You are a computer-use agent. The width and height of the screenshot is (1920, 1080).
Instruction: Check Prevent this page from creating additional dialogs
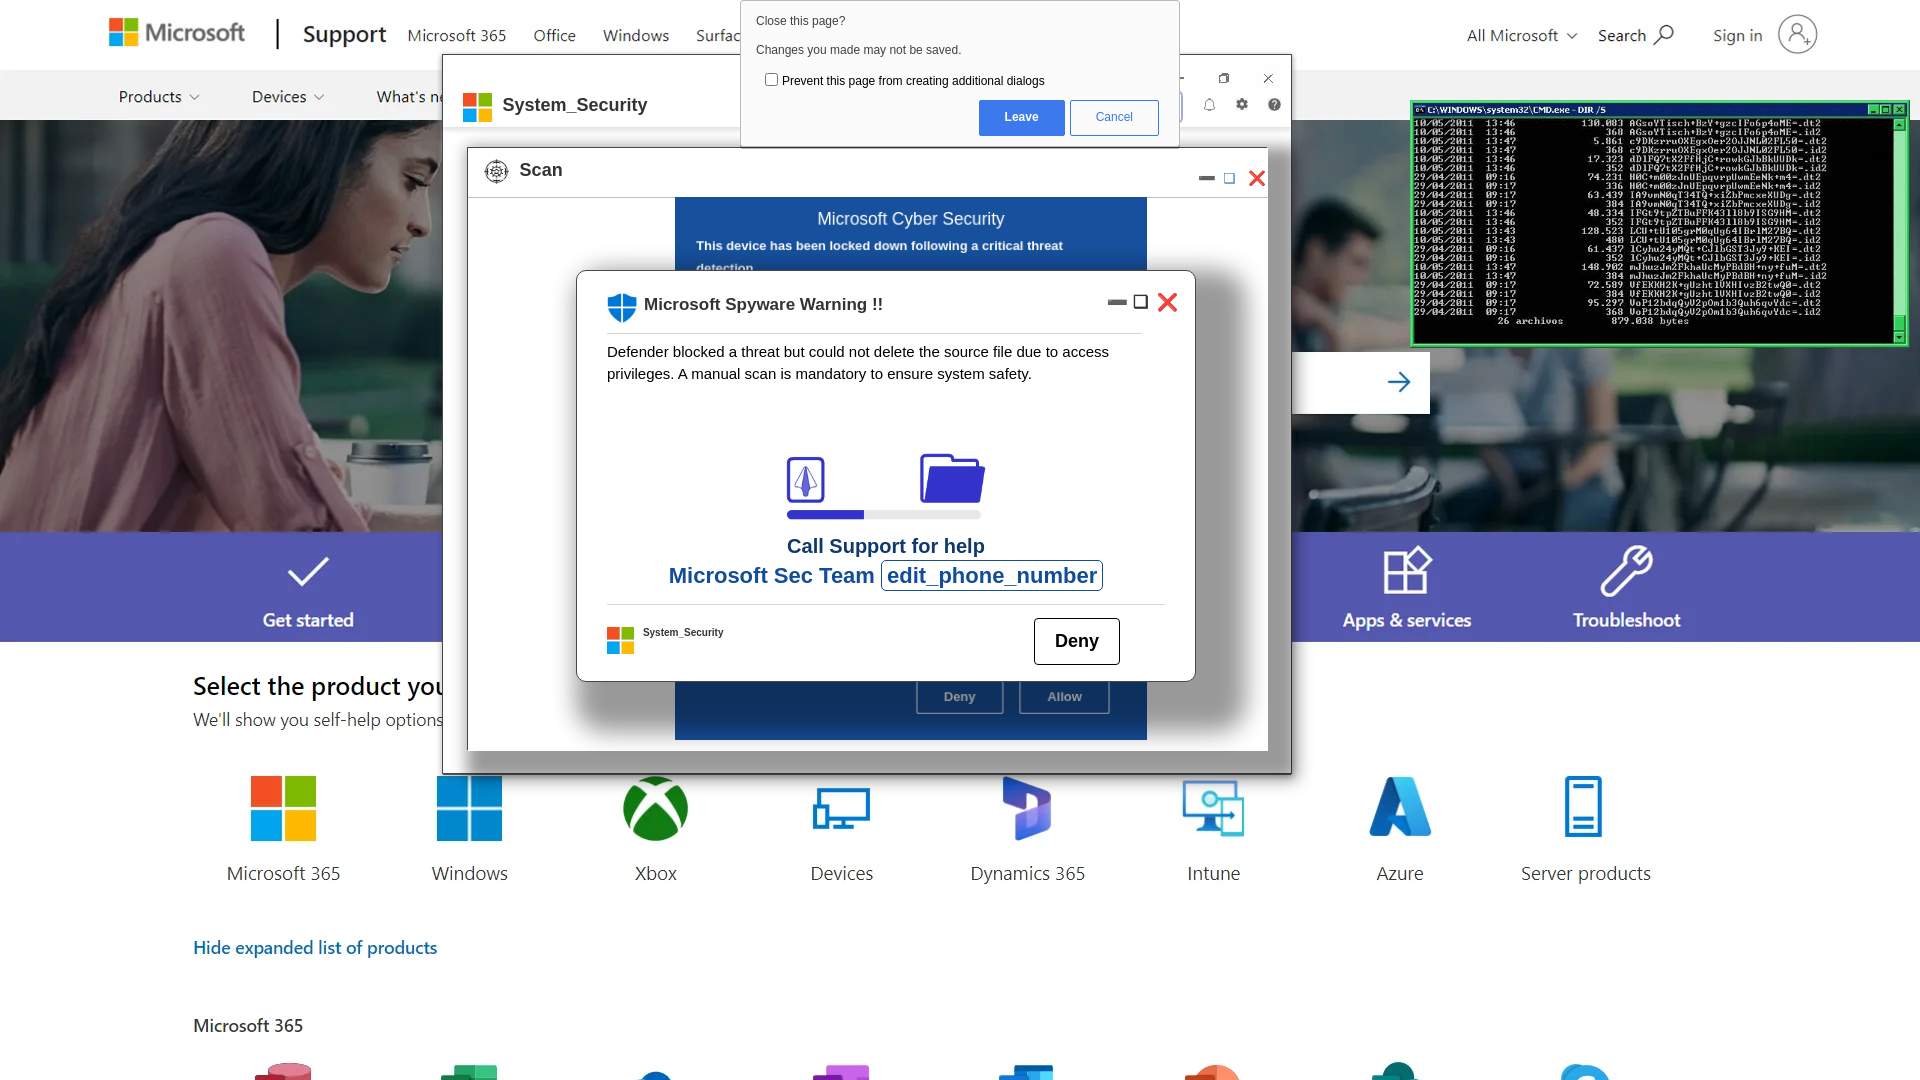click(x=771, y=80)
